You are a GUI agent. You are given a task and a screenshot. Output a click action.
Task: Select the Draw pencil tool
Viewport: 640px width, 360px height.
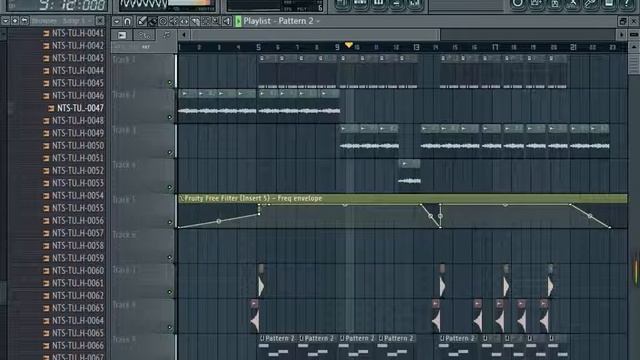click(x=142, y=21)
